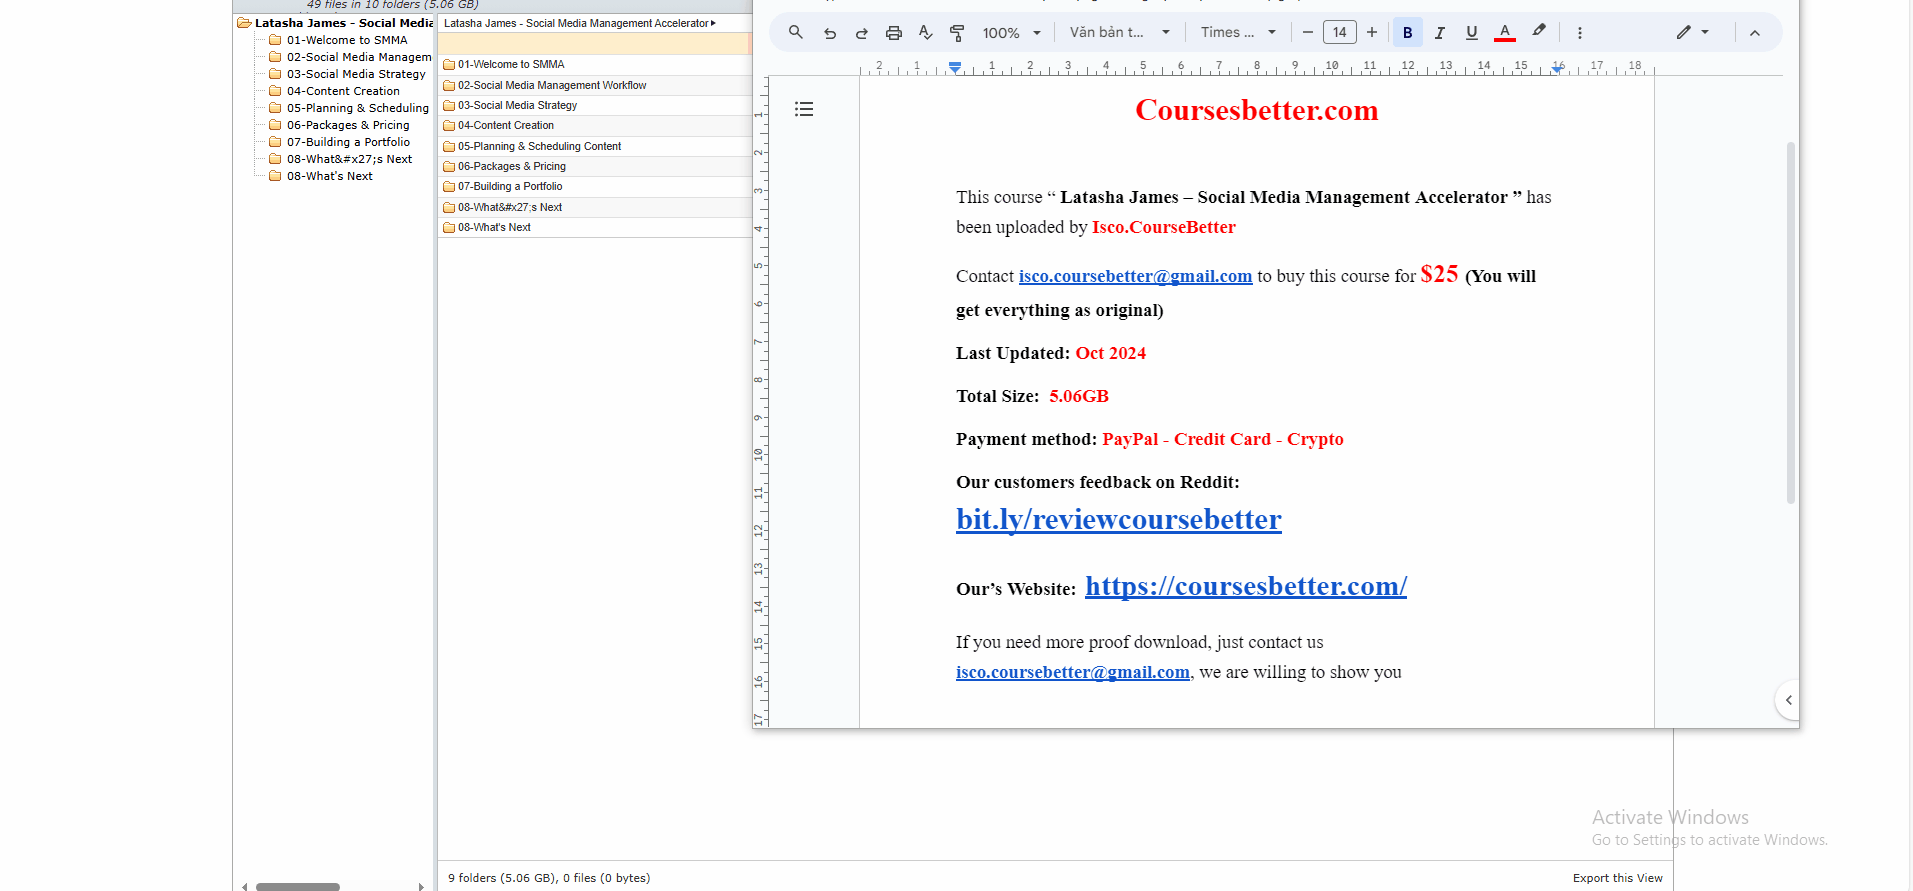This screenshot has height=891, width=1913.
Task: Toggle bold formatting
Action: 1407,33
